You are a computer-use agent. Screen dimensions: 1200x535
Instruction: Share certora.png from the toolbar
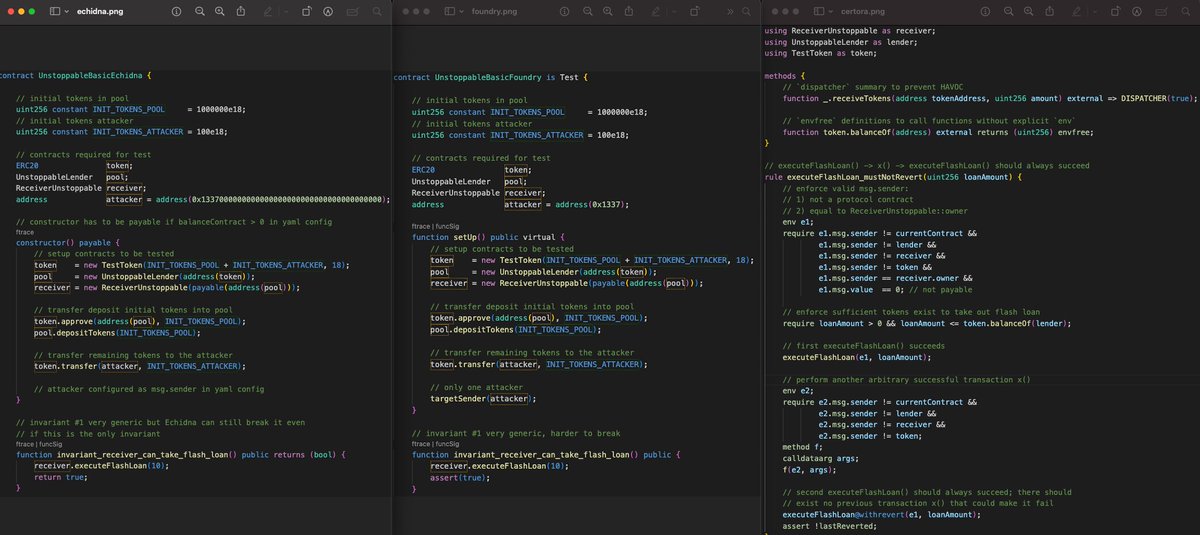1050,12
